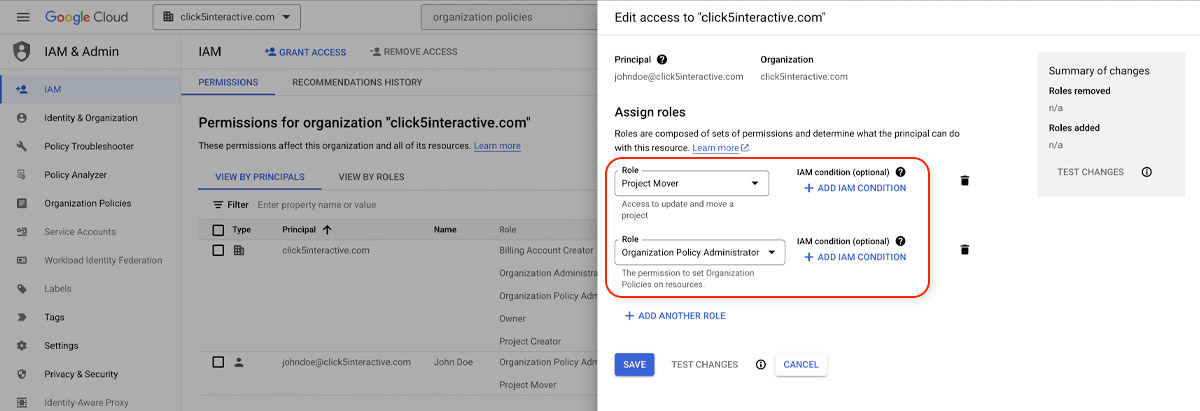The width and height of the screenshot is (1200, 411).
Task: Click the Grant Access button
Action: coord(304,52)
